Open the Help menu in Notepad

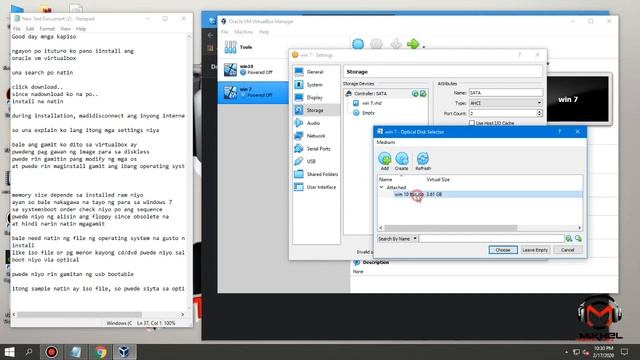coord(81,29)
